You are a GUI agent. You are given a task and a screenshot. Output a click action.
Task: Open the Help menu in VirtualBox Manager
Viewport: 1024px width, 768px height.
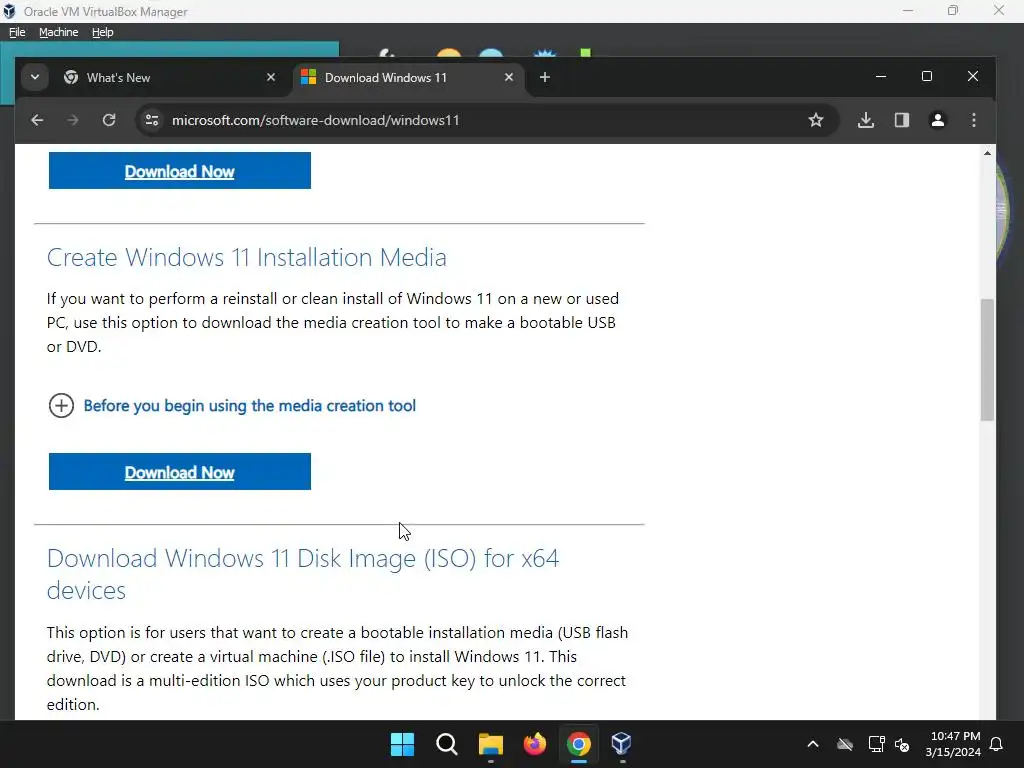click(103, 32)
